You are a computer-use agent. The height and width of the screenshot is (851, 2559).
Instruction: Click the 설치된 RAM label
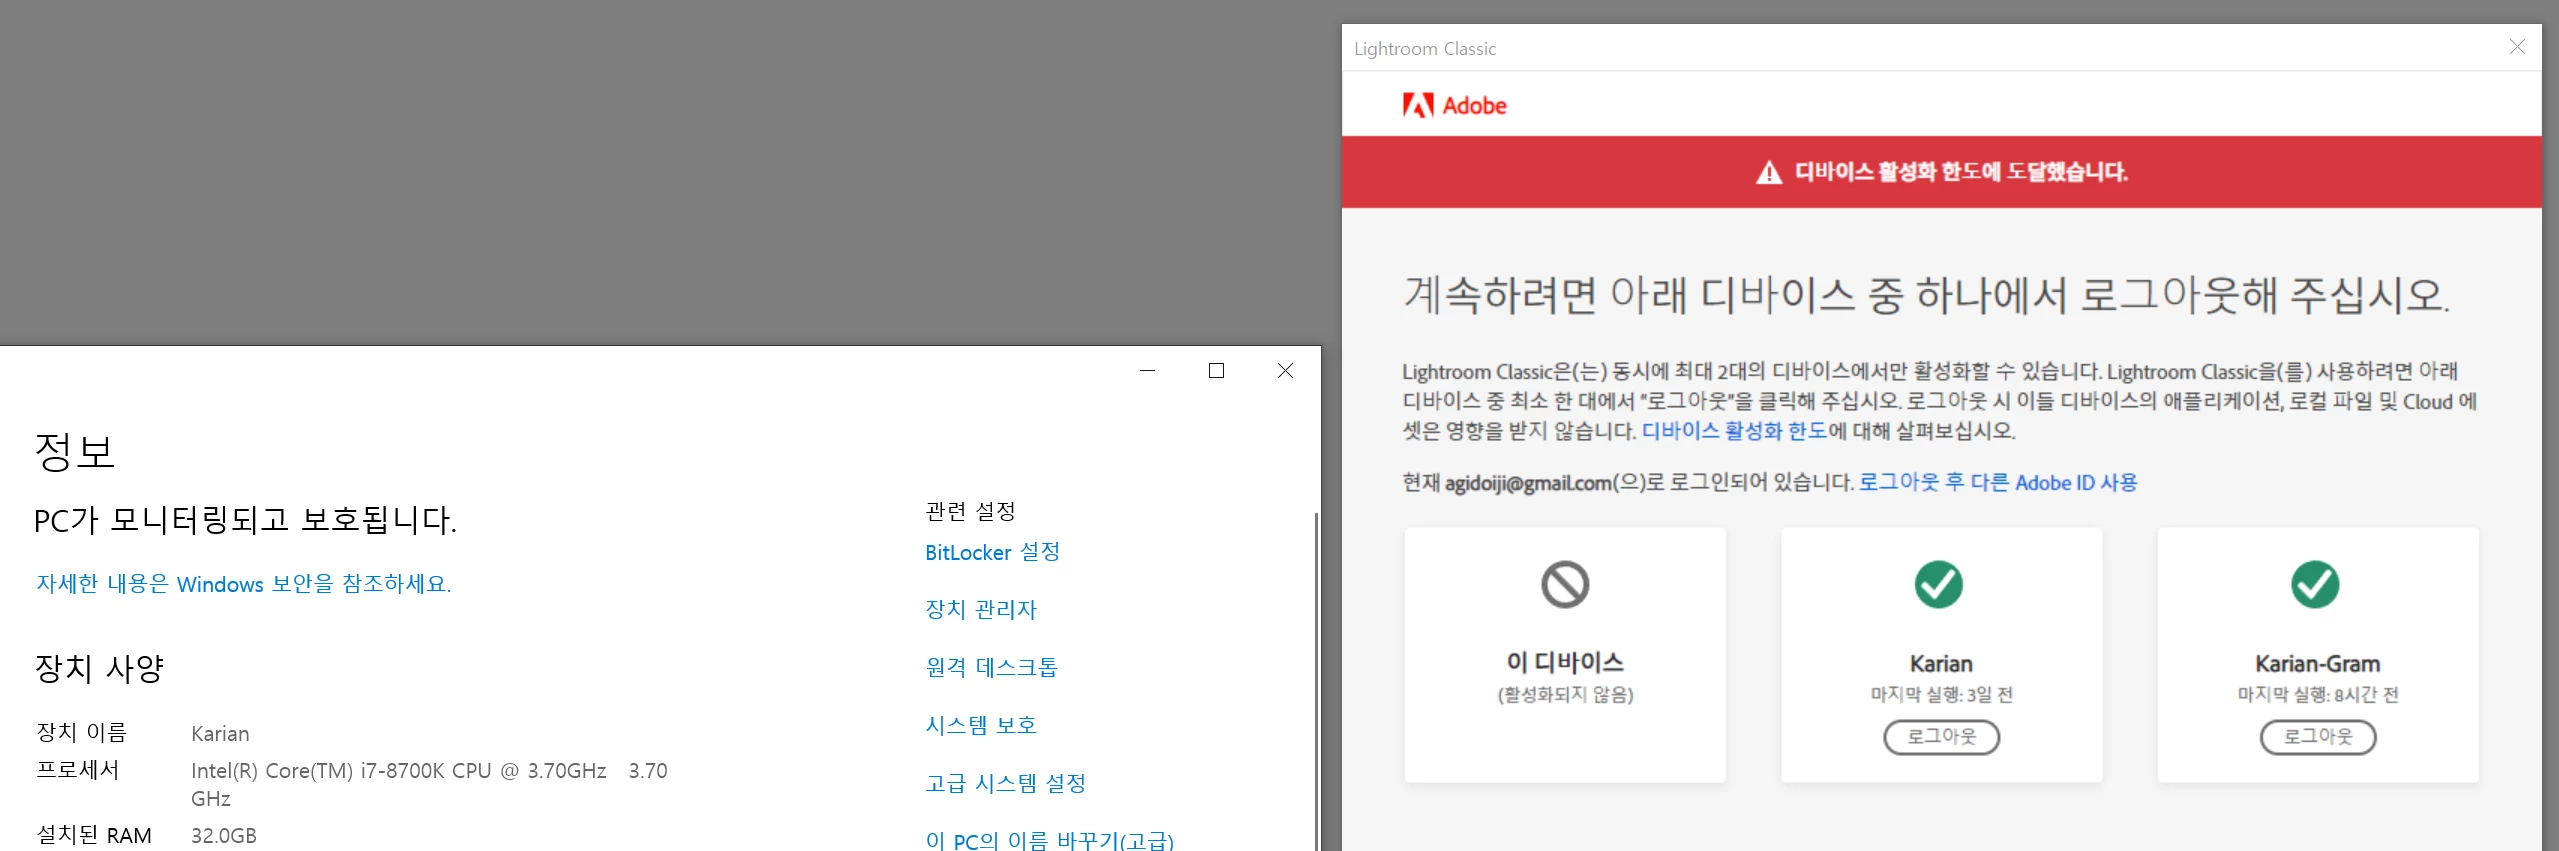pos(94,835)
